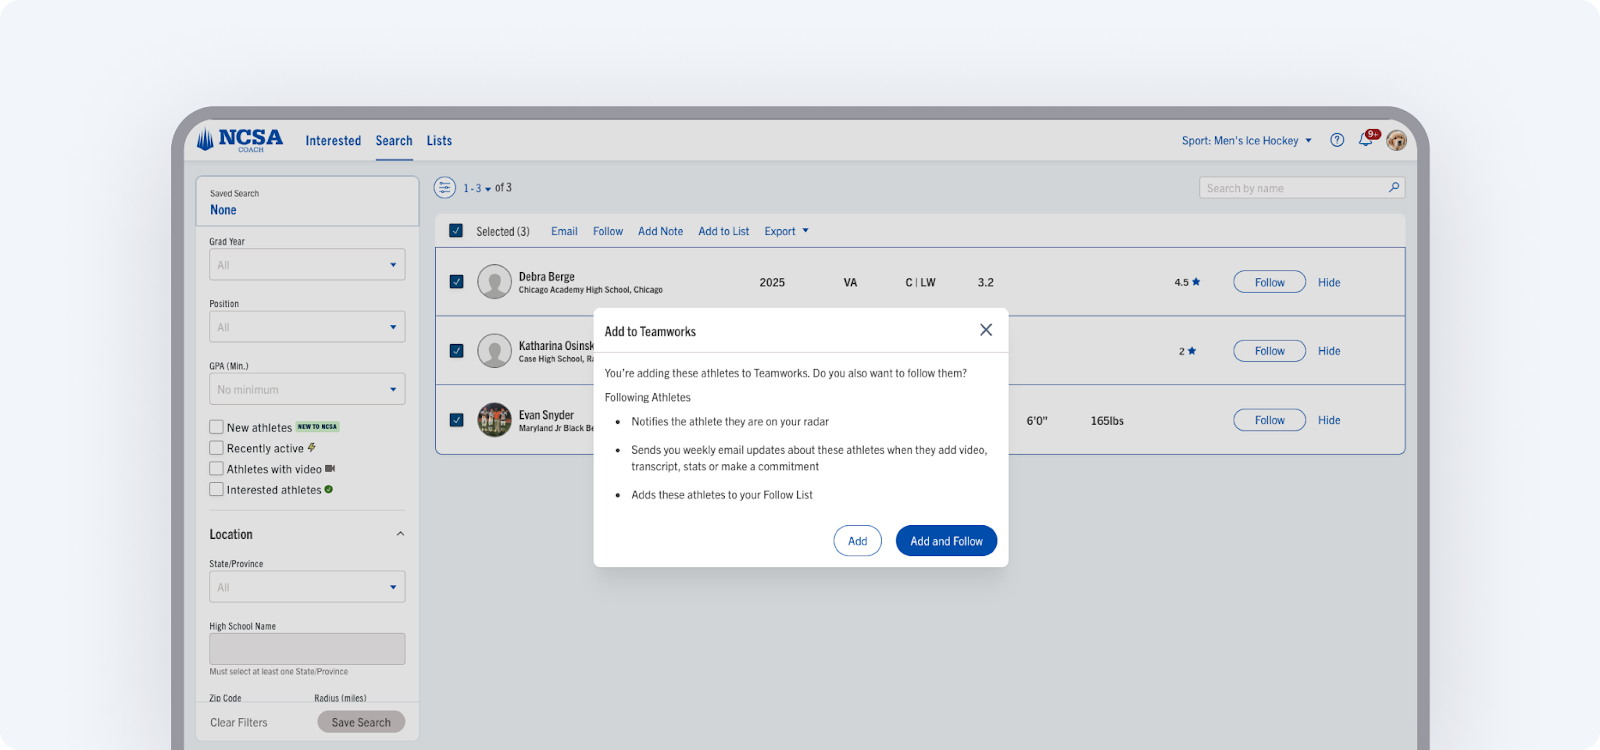Uncheck Evan Snyder's row checkbox

(x=456, y=420)
